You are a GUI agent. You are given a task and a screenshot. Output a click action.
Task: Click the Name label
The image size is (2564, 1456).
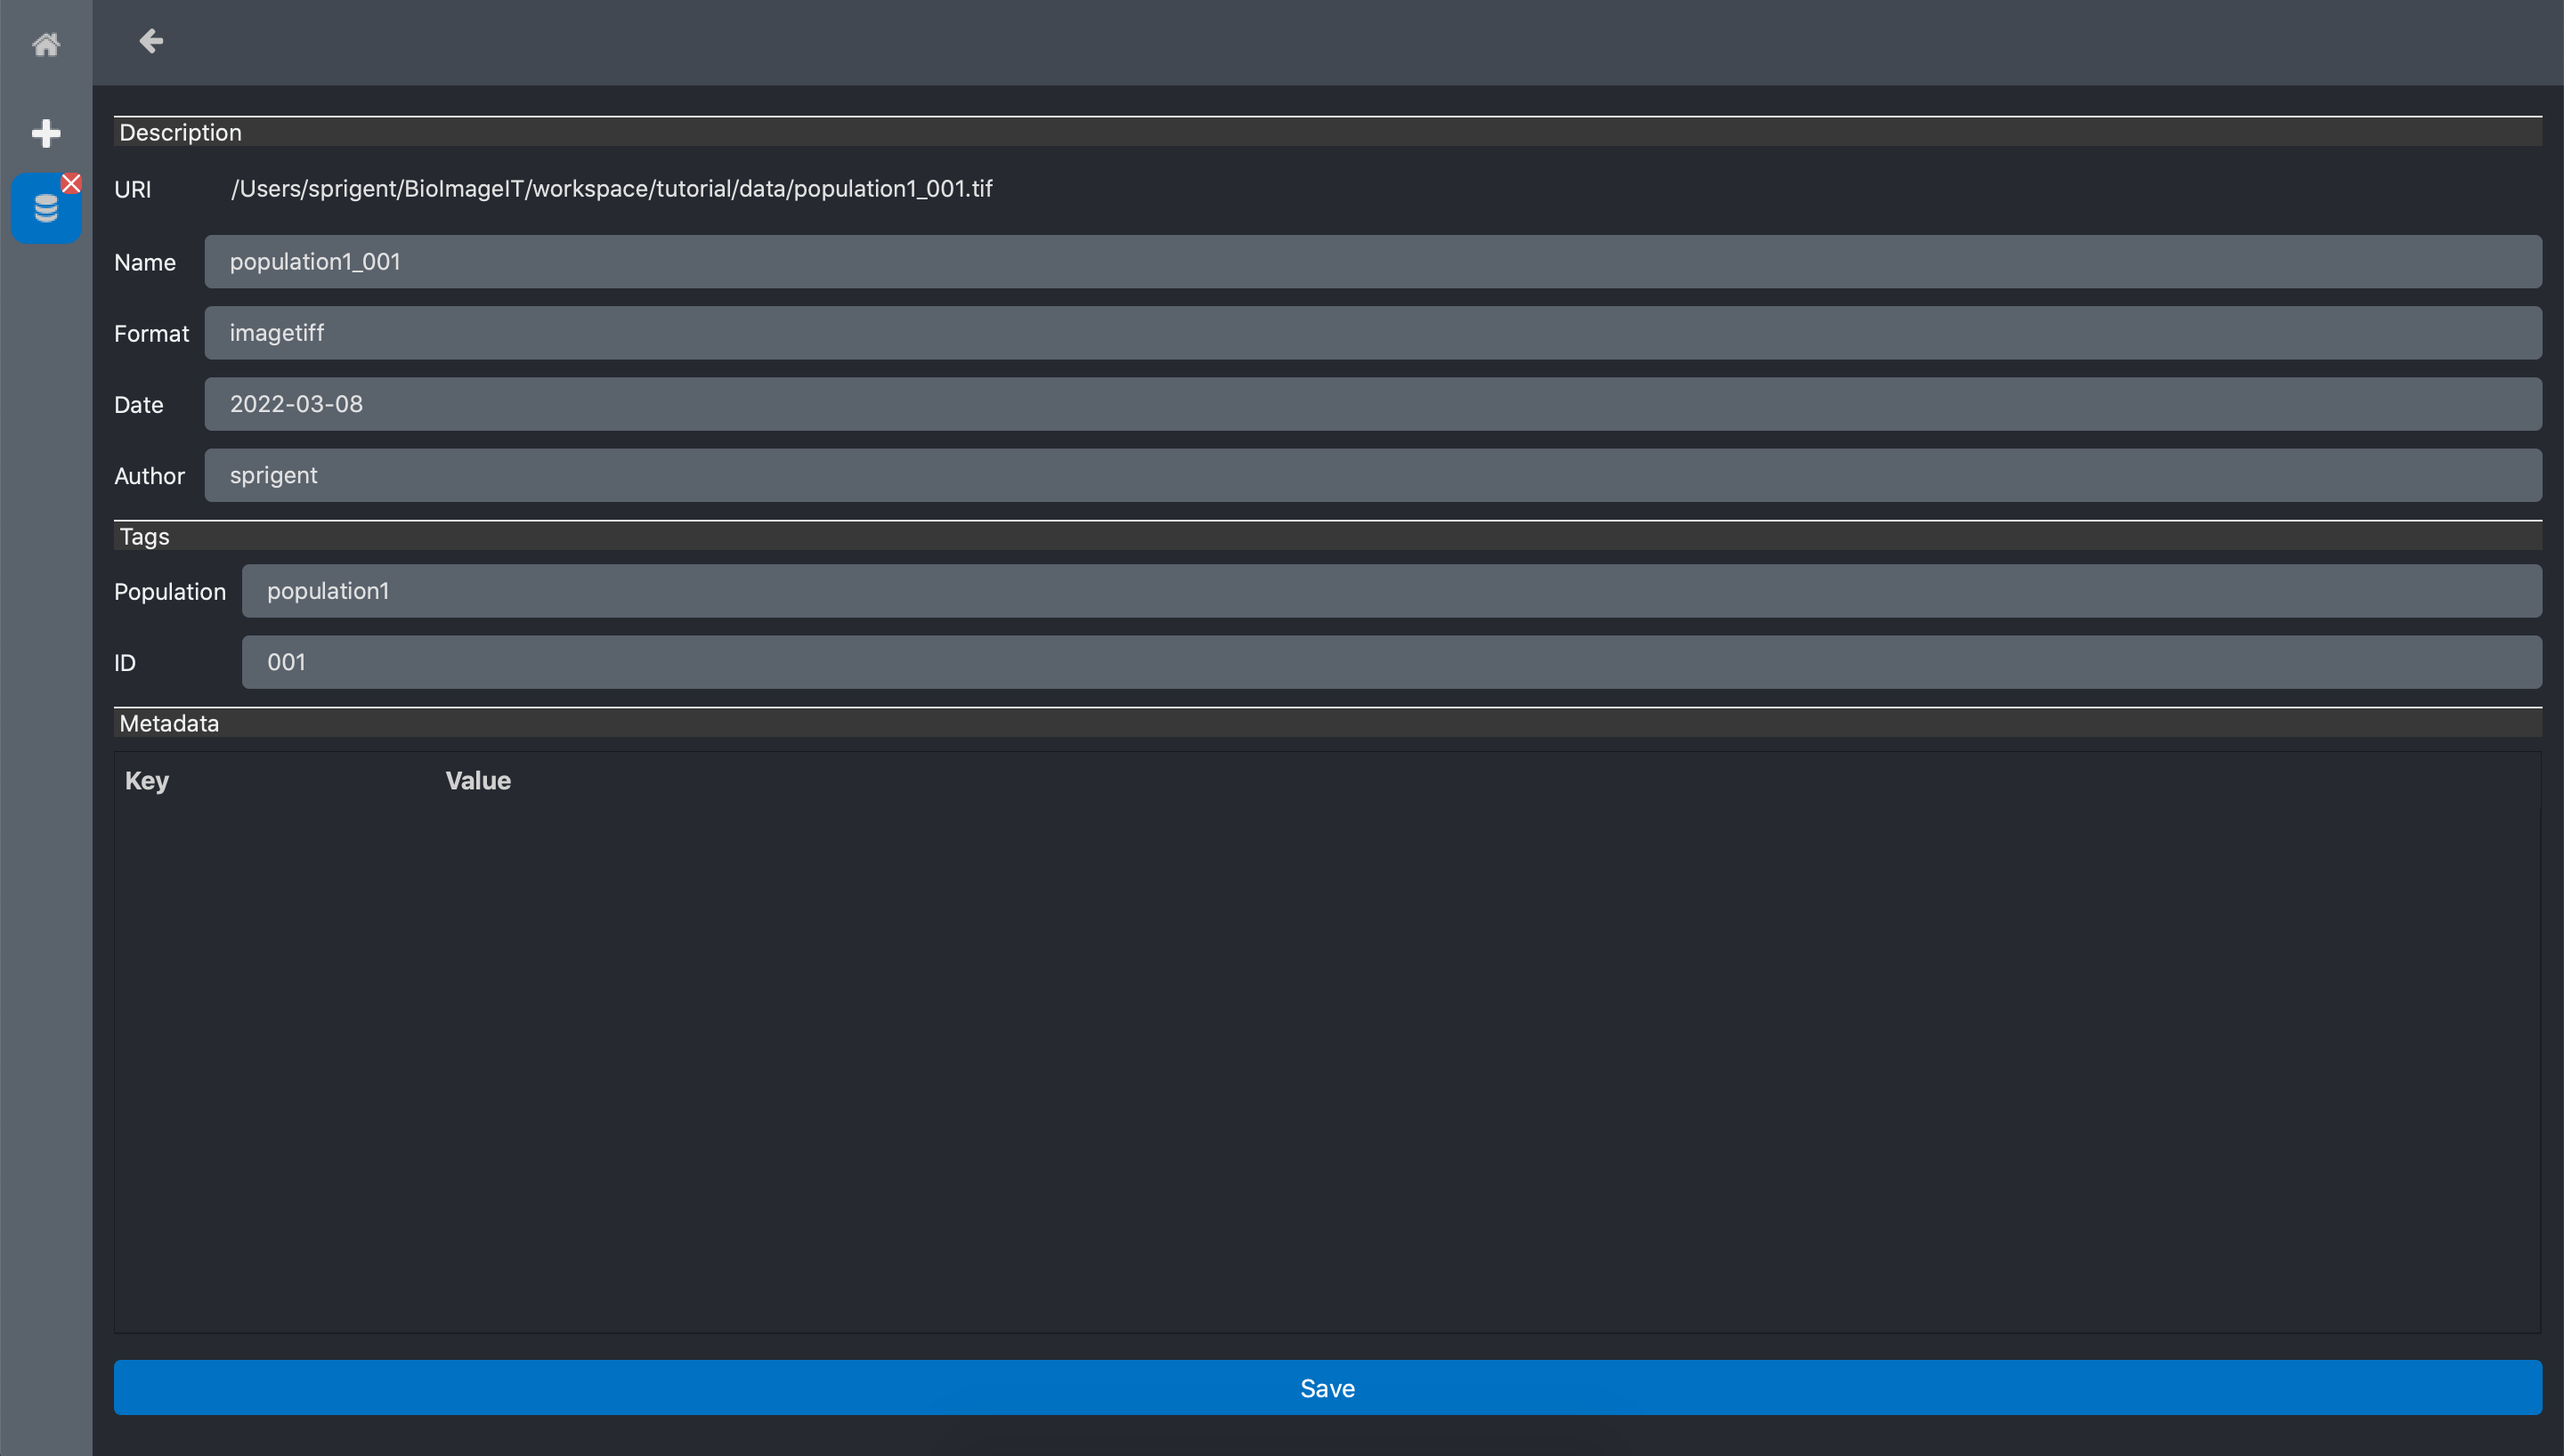click(145, 263)
